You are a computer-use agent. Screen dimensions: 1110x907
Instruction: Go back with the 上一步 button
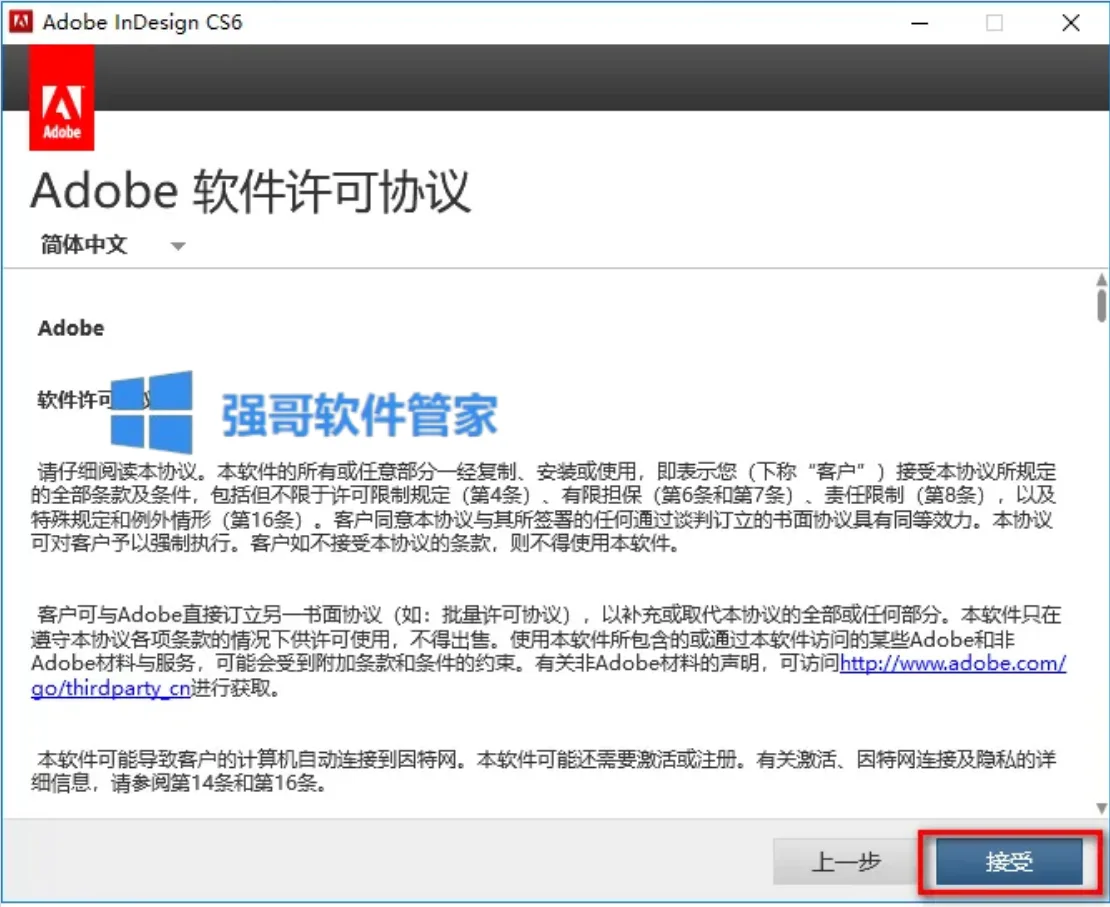pyautogui.click(x=846, y=862)
